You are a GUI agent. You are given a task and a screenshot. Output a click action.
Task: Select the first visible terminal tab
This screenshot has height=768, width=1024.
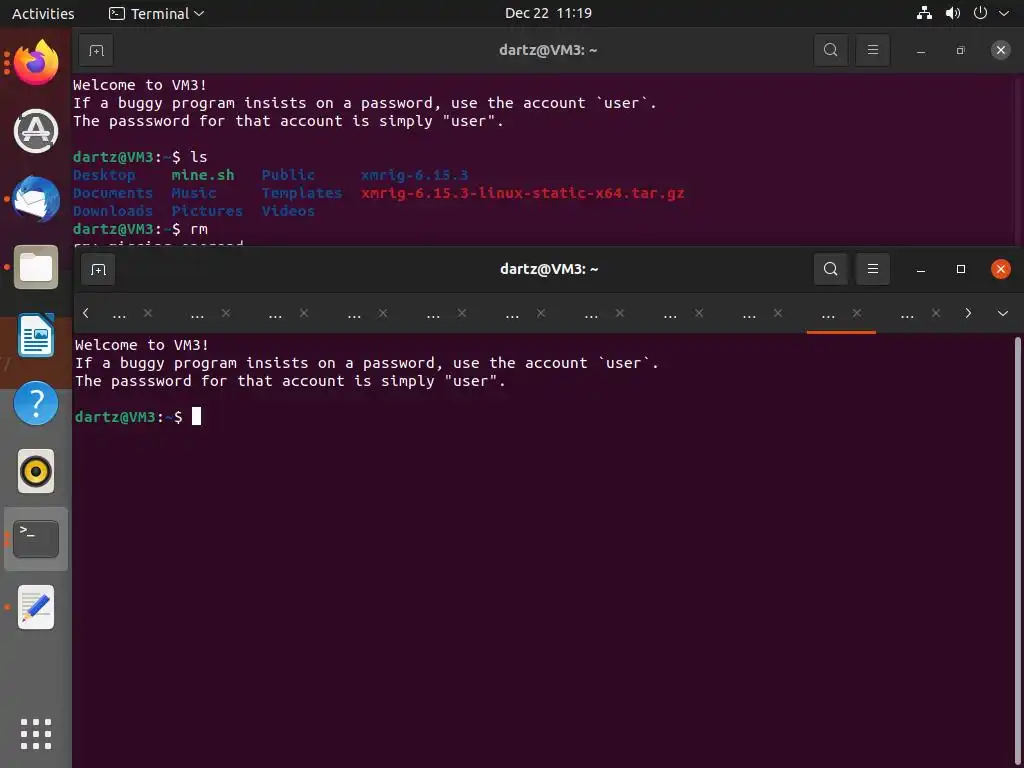click(x=119, y=314)
